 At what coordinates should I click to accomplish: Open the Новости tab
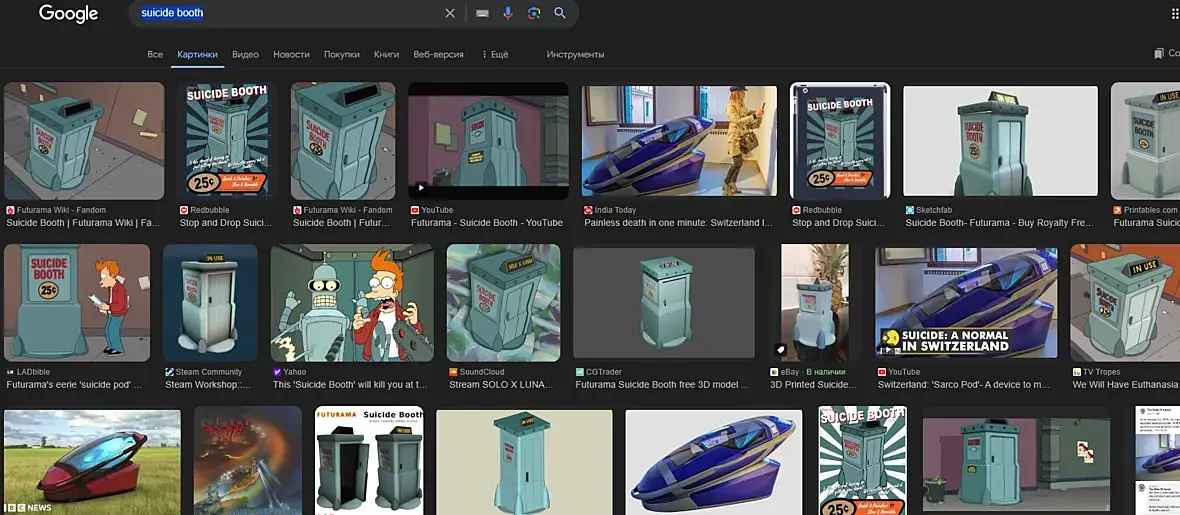point(291,54)
